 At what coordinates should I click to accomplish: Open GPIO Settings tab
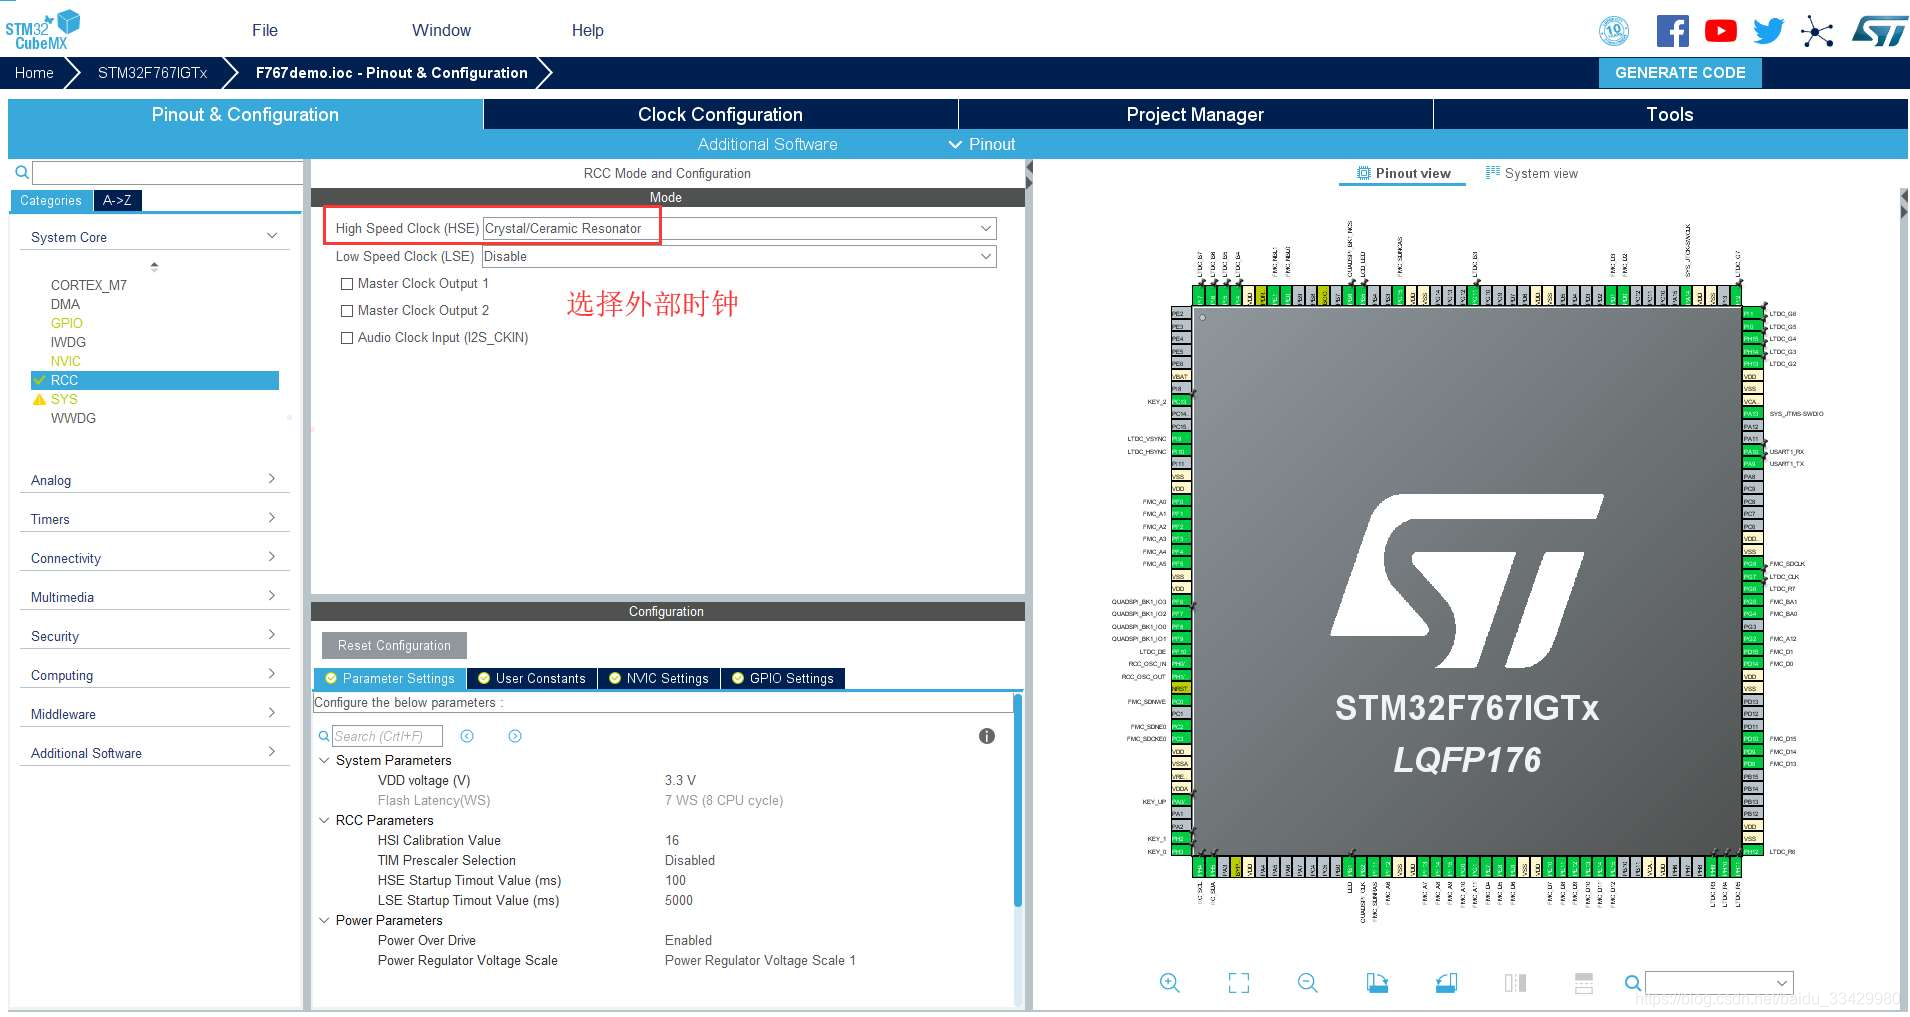click(x=783, y=678)
